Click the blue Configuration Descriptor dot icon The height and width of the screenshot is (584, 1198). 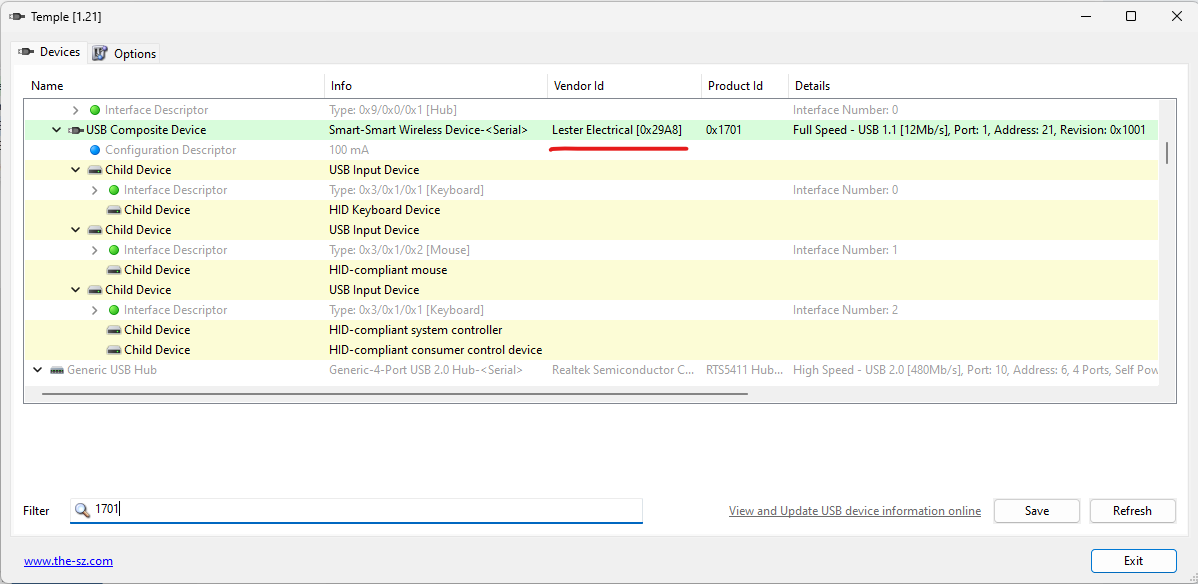click(x=95, y=150)
